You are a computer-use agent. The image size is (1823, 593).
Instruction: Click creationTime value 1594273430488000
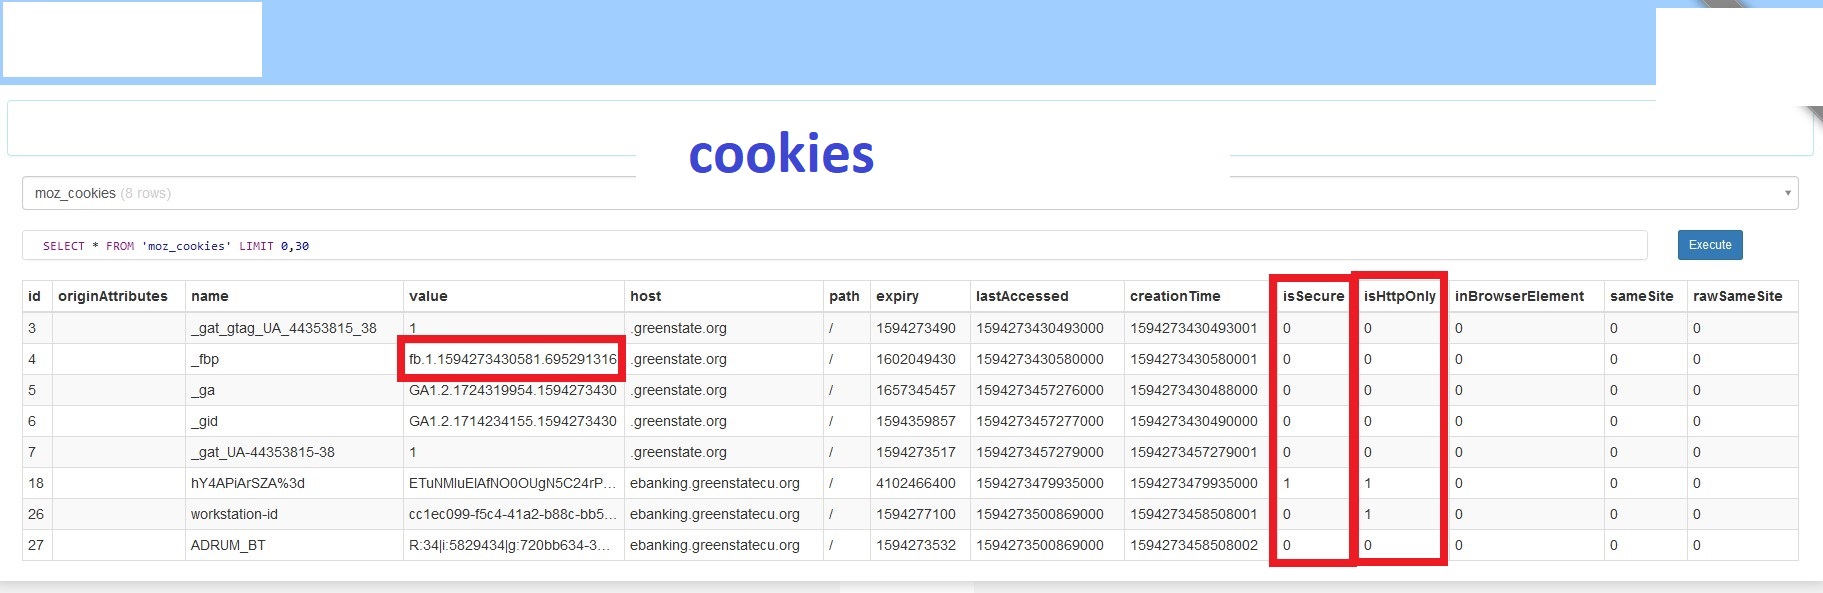(x=1194, y=390)
